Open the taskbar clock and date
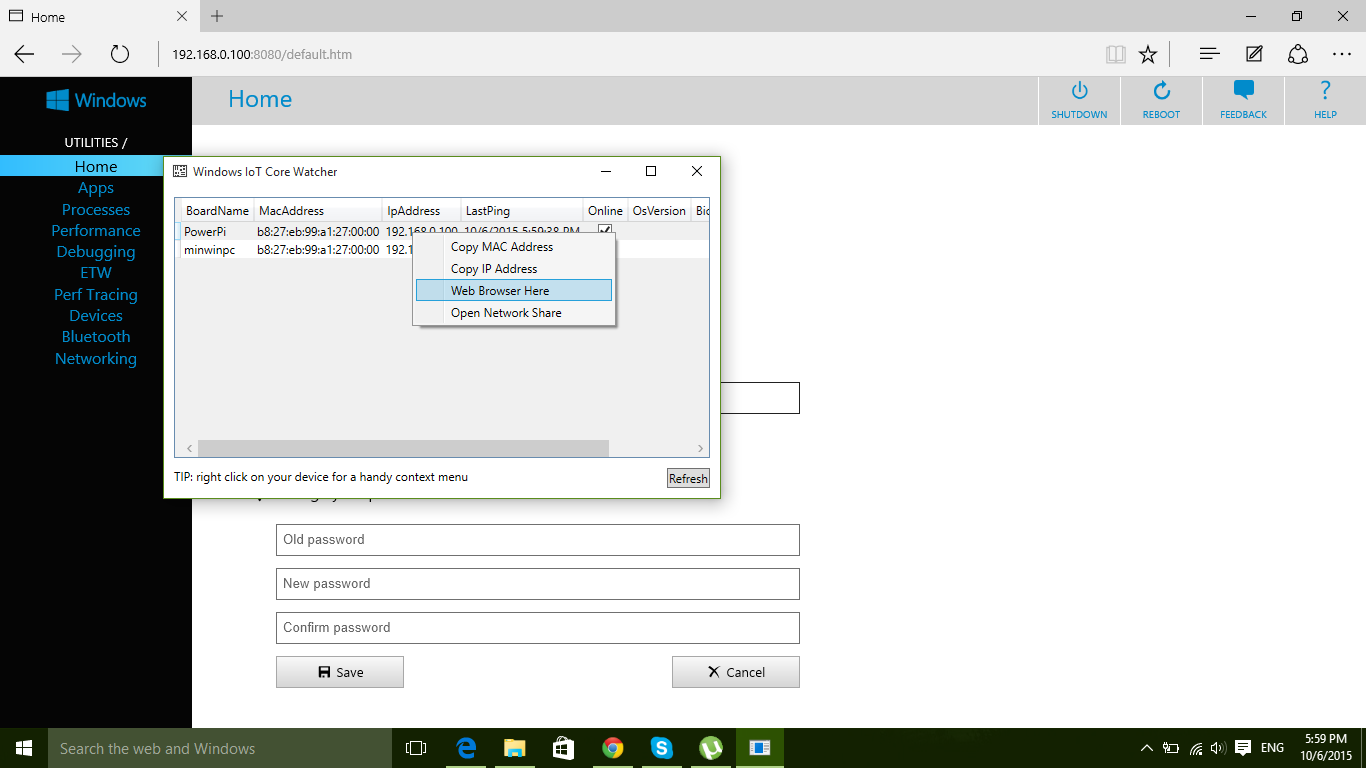Viewport: 1366px width, 768px height. 1327,748
